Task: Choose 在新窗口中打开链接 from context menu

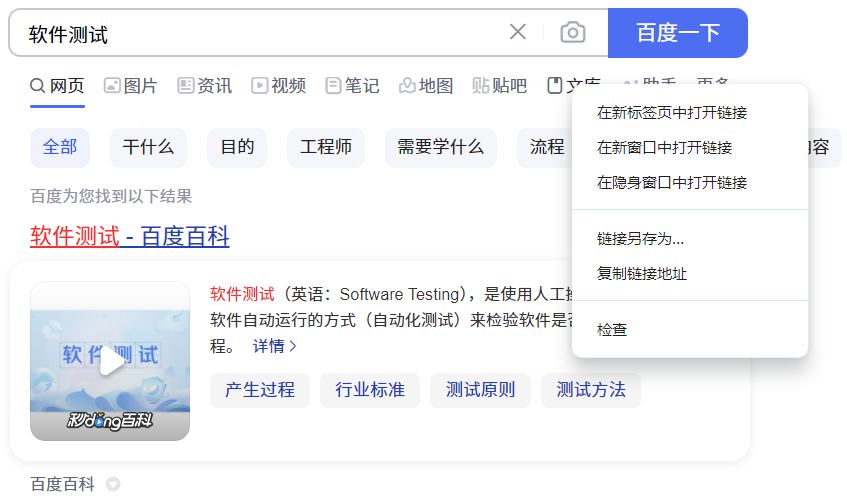Action: click(x=690, y=148)
